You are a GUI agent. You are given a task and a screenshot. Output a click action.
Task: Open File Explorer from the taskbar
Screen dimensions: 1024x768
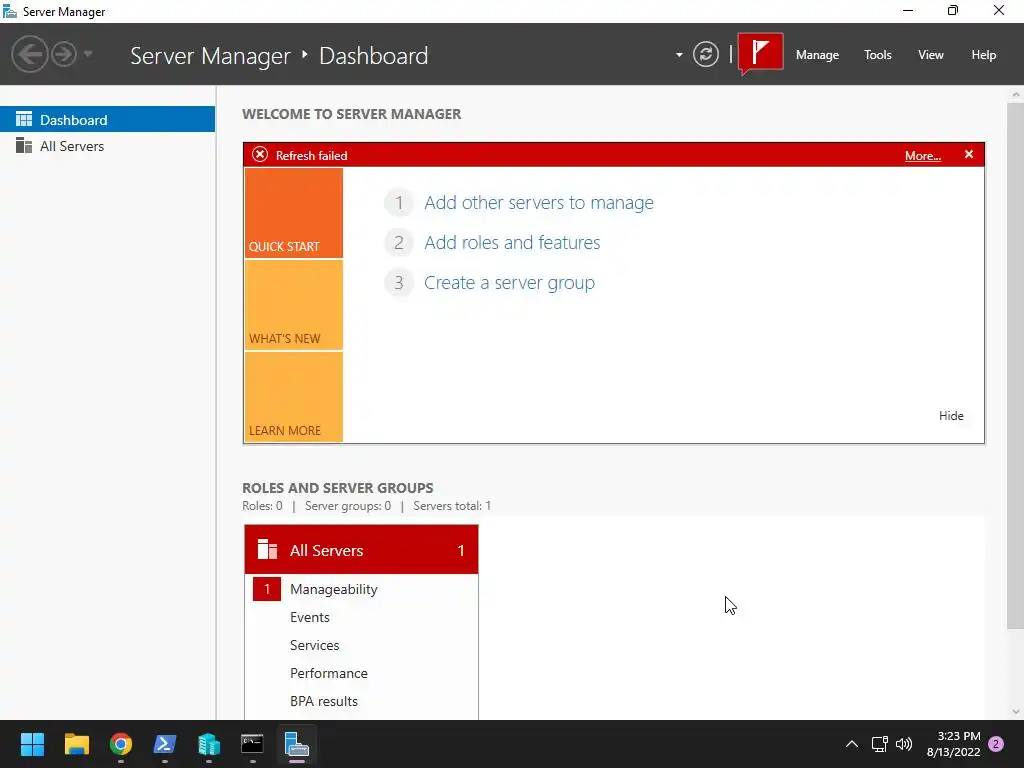coord(76,744)
